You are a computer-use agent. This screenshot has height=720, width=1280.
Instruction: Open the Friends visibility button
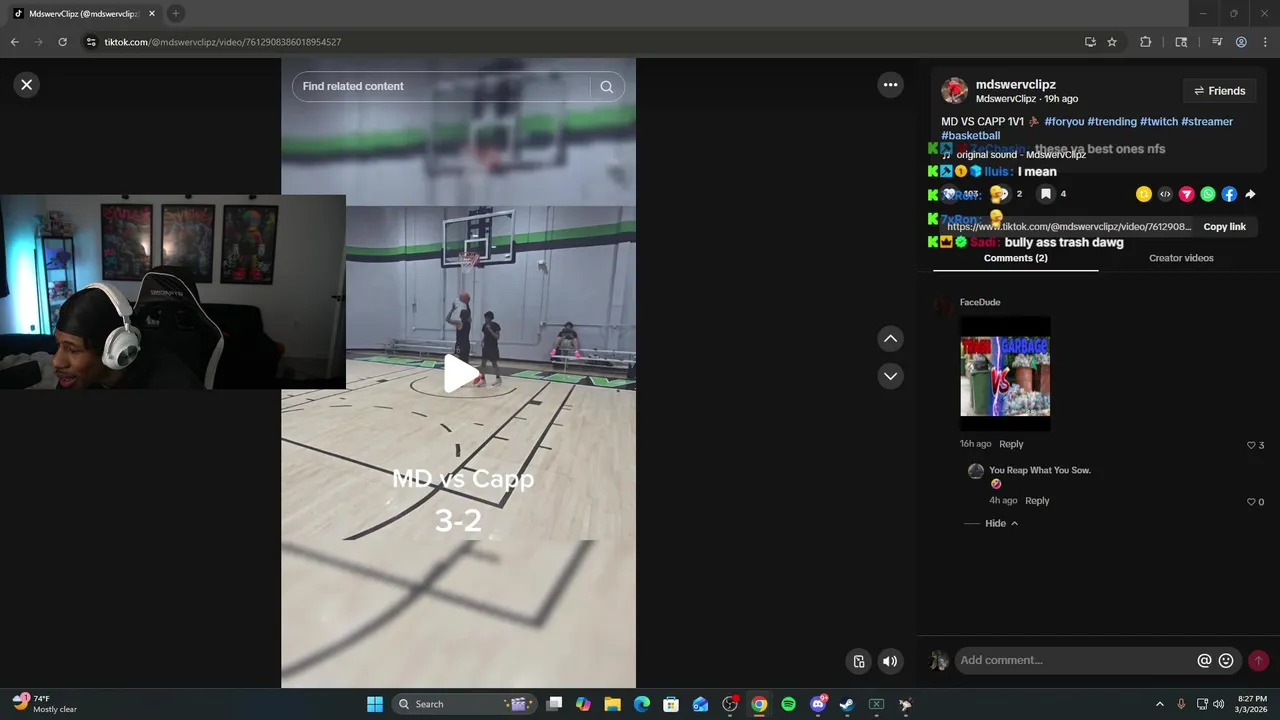(x=1219, y=91)
